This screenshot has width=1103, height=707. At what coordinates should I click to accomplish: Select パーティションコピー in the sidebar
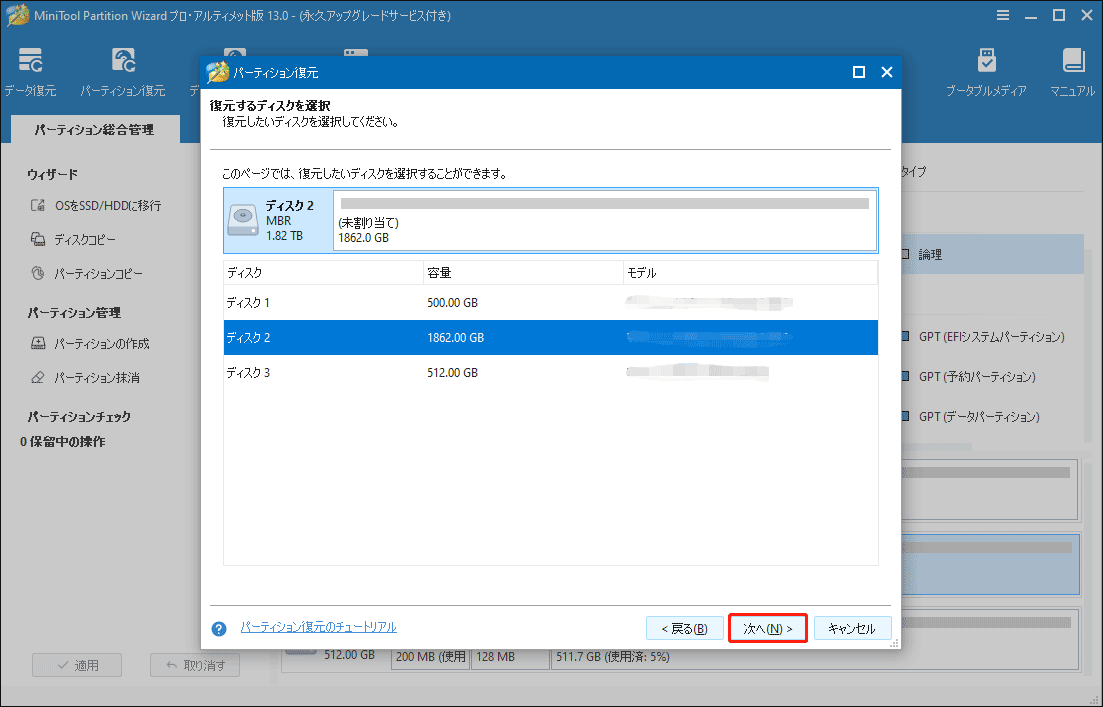coord(87,273)
